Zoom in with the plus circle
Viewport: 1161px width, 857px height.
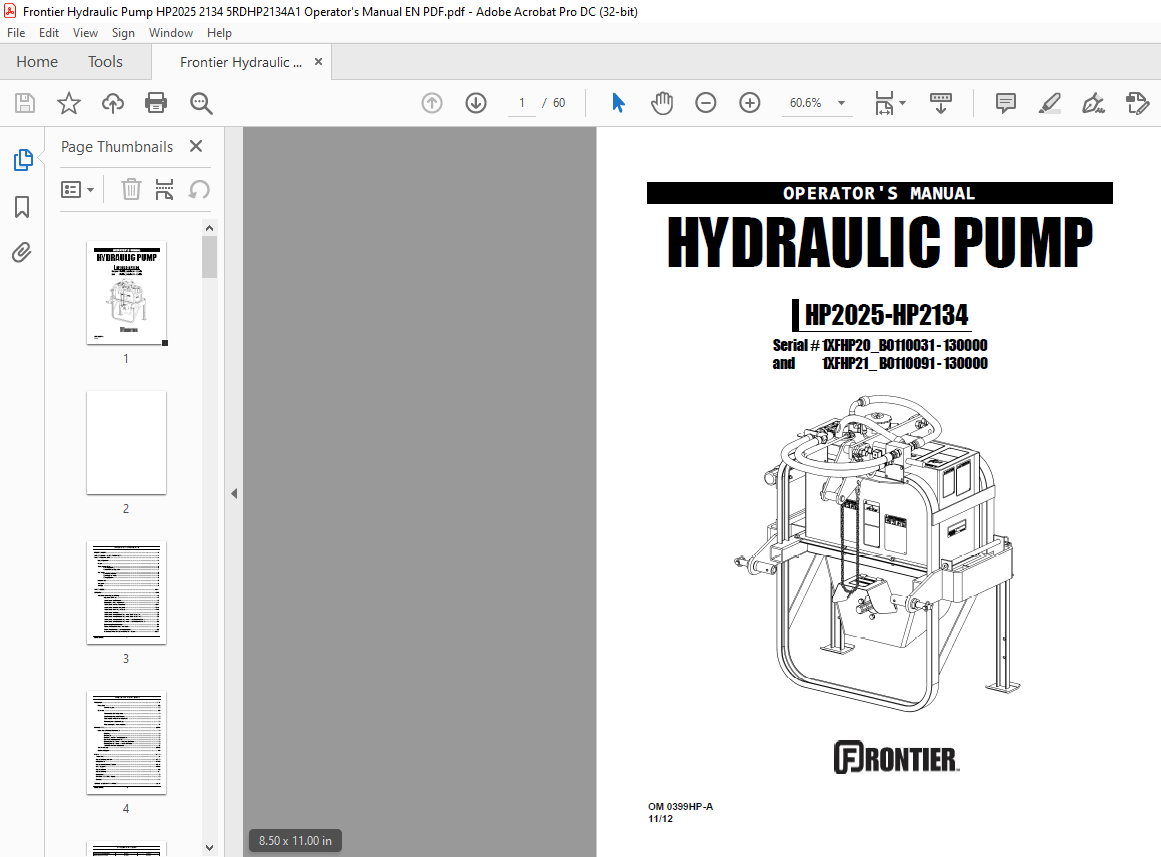click(x=750, y=103)
